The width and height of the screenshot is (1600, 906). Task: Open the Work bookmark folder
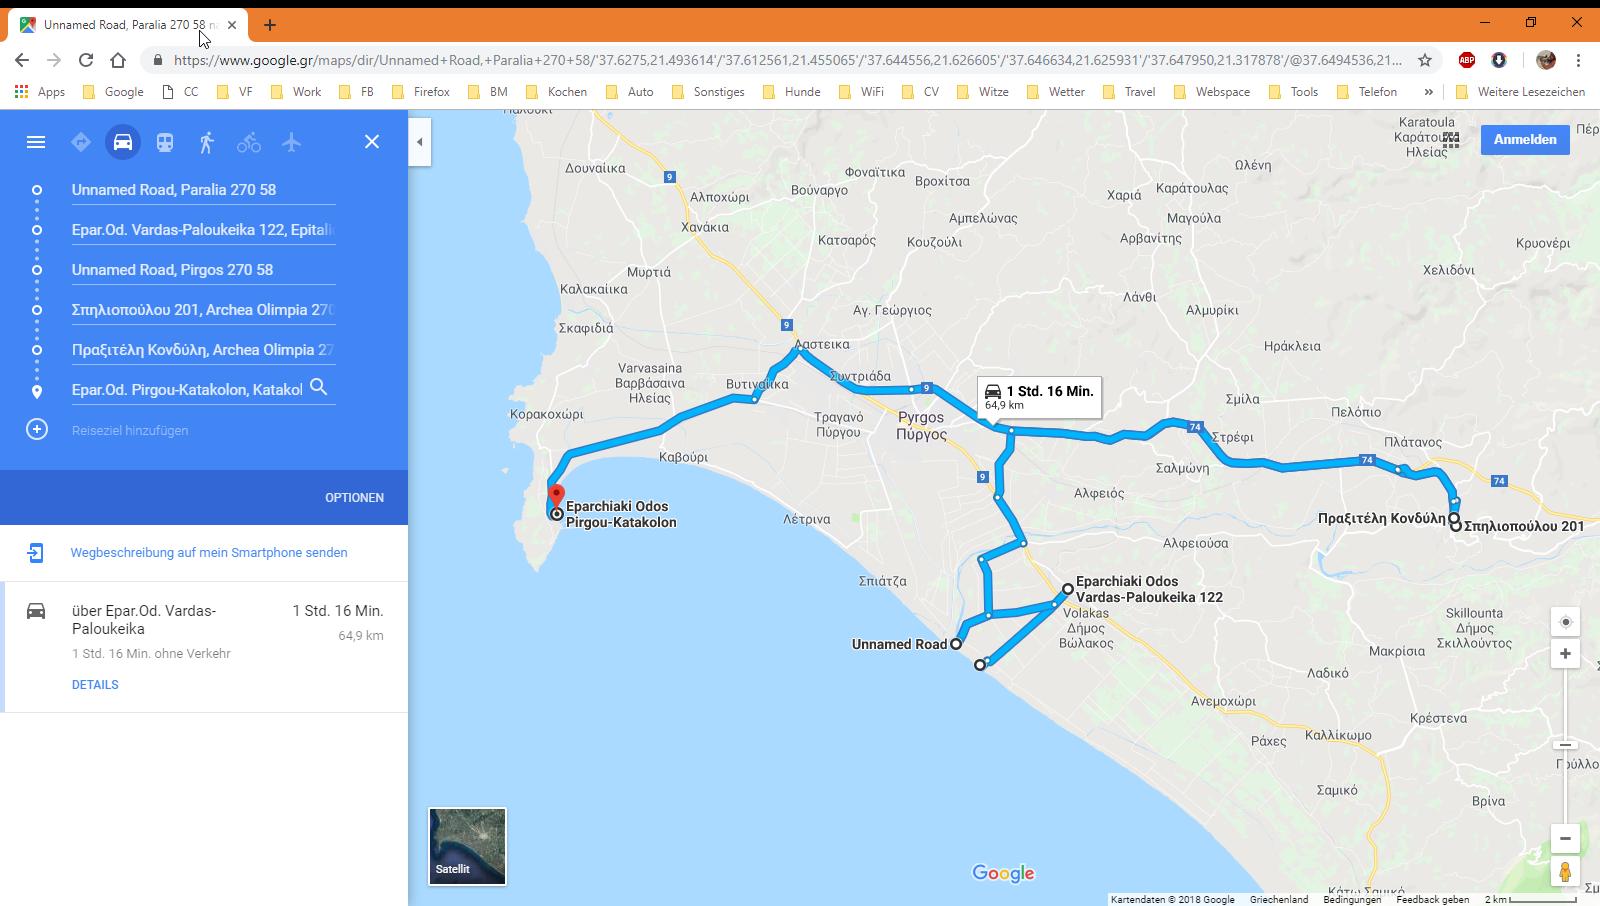tap(297, 92)
